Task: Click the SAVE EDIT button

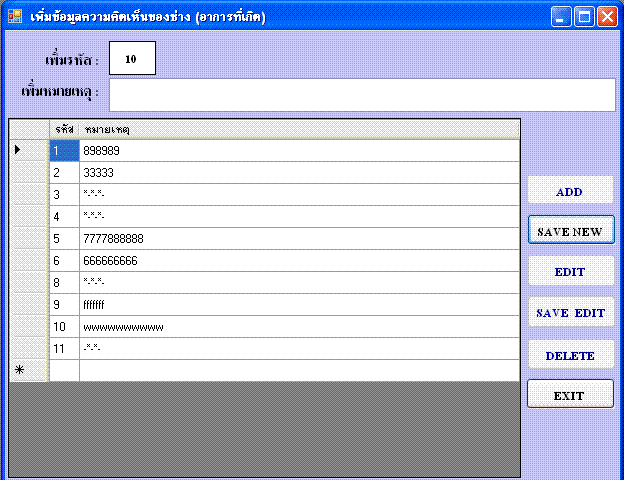Action: tap(571, 312)
